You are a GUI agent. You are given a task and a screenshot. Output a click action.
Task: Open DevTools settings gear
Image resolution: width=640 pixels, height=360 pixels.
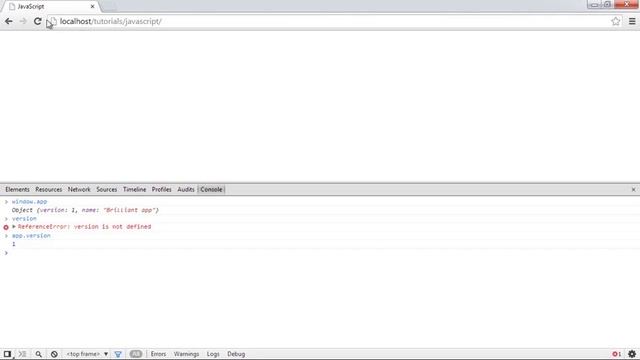point(632,354)
